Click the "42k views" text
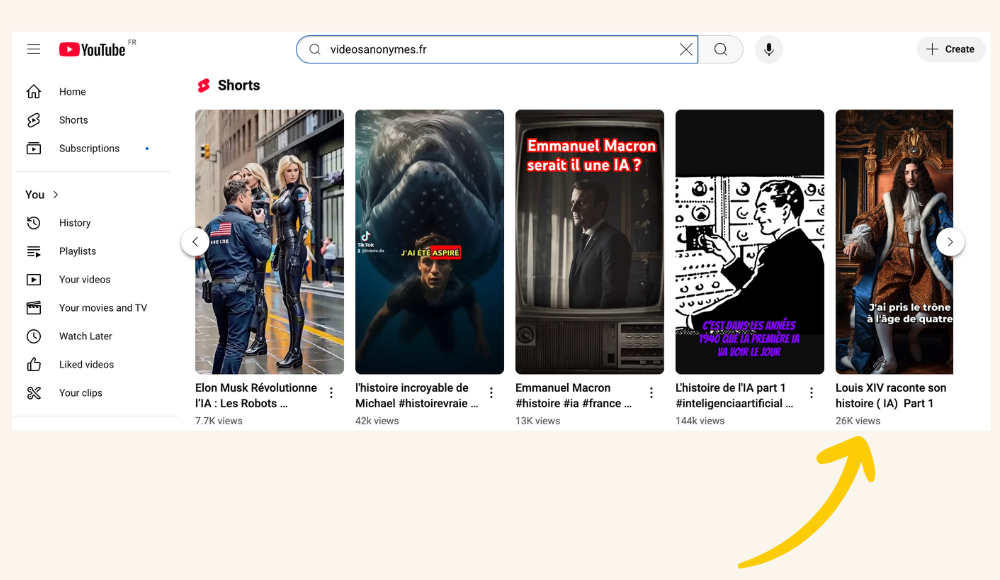Viewport: 1000px width, 580px height. [x=377, y=421]
